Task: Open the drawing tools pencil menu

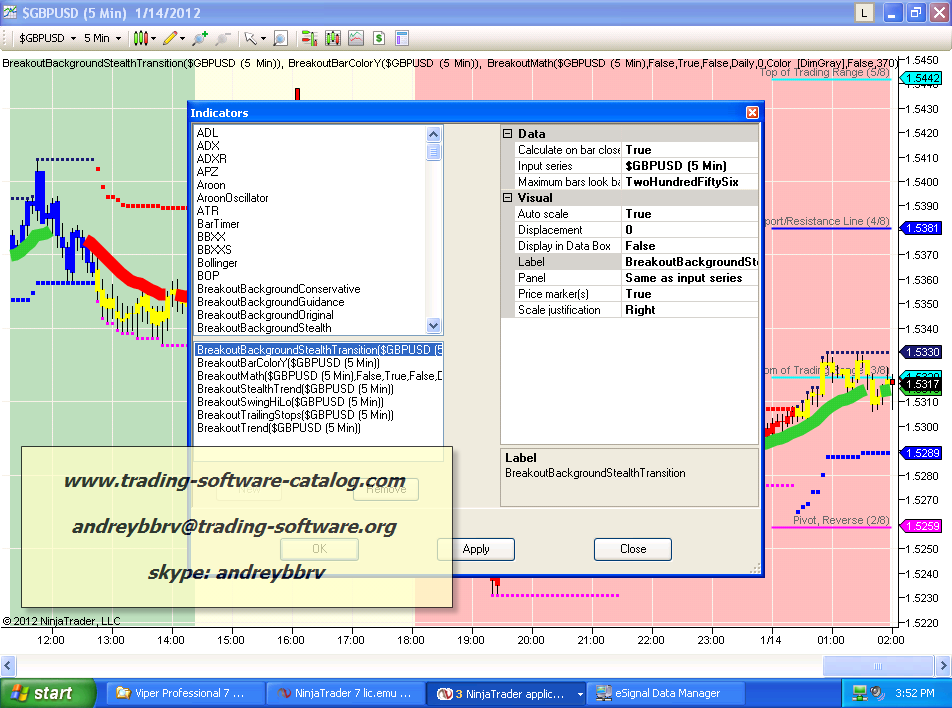Action: (174, 38)
